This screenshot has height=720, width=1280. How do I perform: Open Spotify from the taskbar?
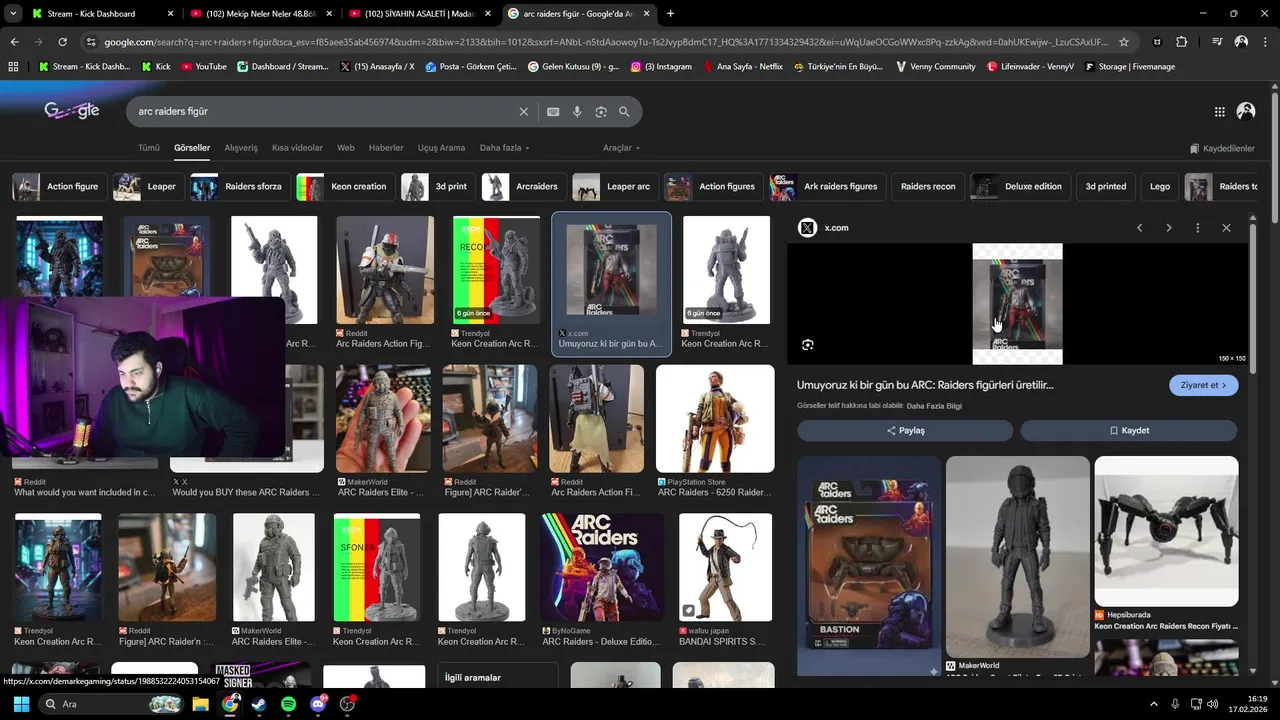[288, 704]
